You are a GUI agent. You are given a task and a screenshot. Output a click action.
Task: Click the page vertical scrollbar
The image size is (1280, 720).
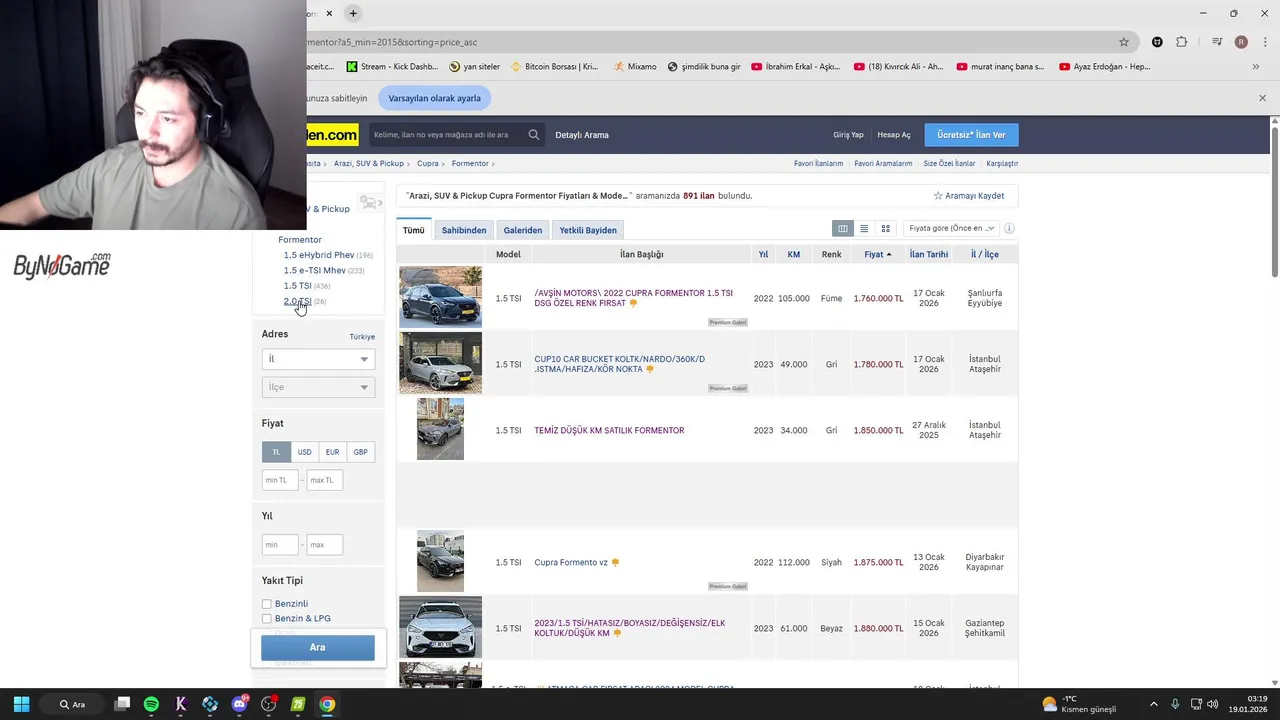[x=1274, y=200]
